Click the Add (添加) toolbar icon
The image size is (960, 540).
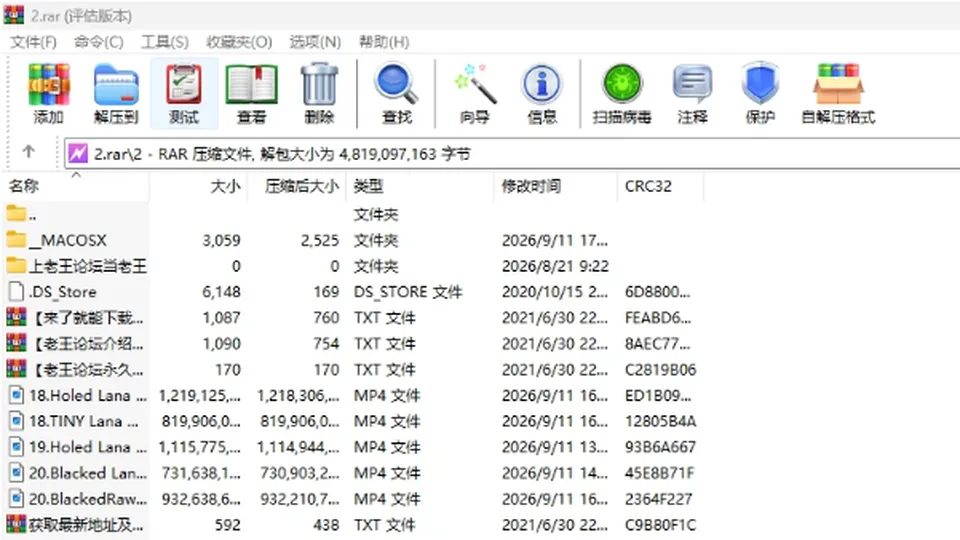[48, 94]
